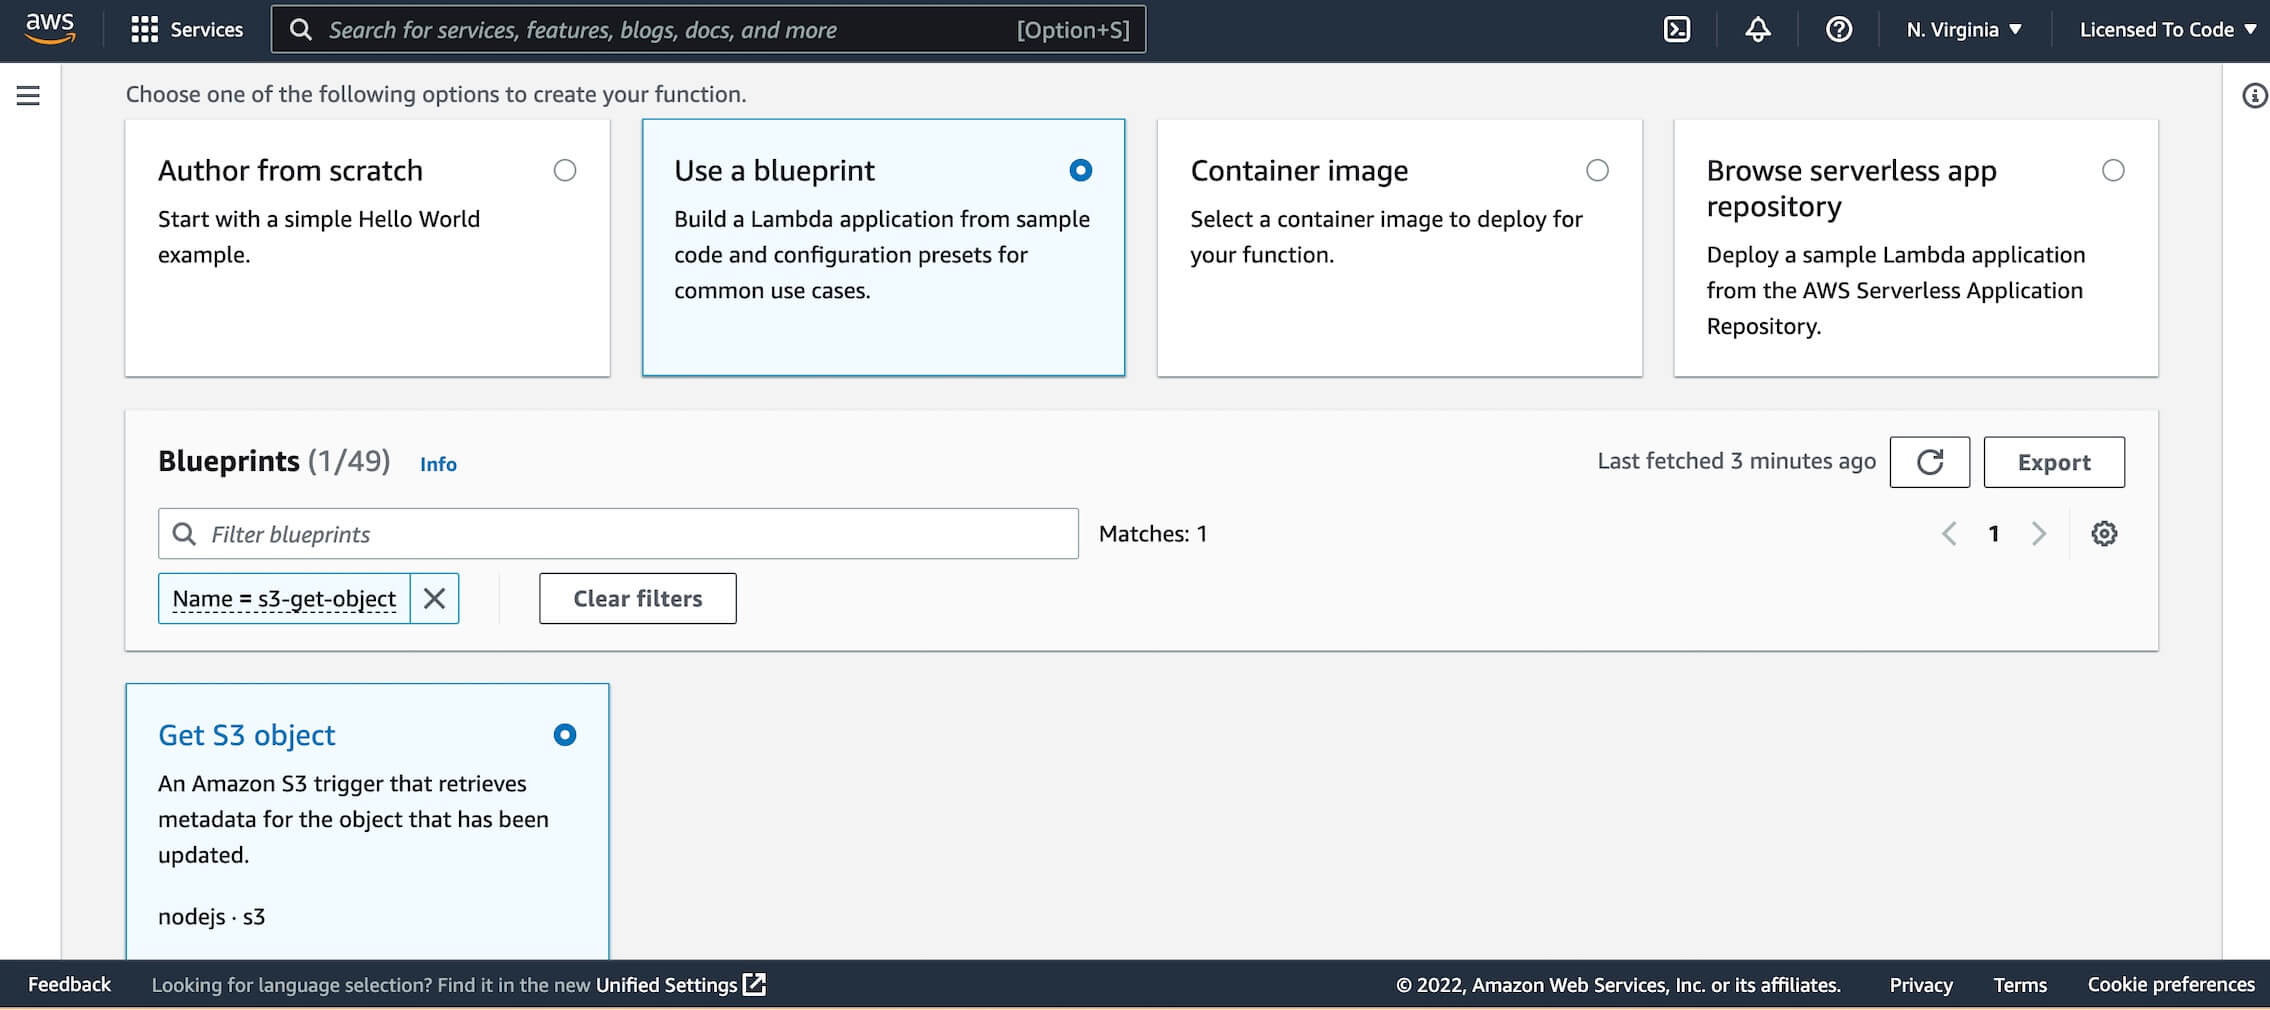This screenshot has width=2270, height=1010.
Task: Click the AWS logo home icon
Action: (50, 28)
